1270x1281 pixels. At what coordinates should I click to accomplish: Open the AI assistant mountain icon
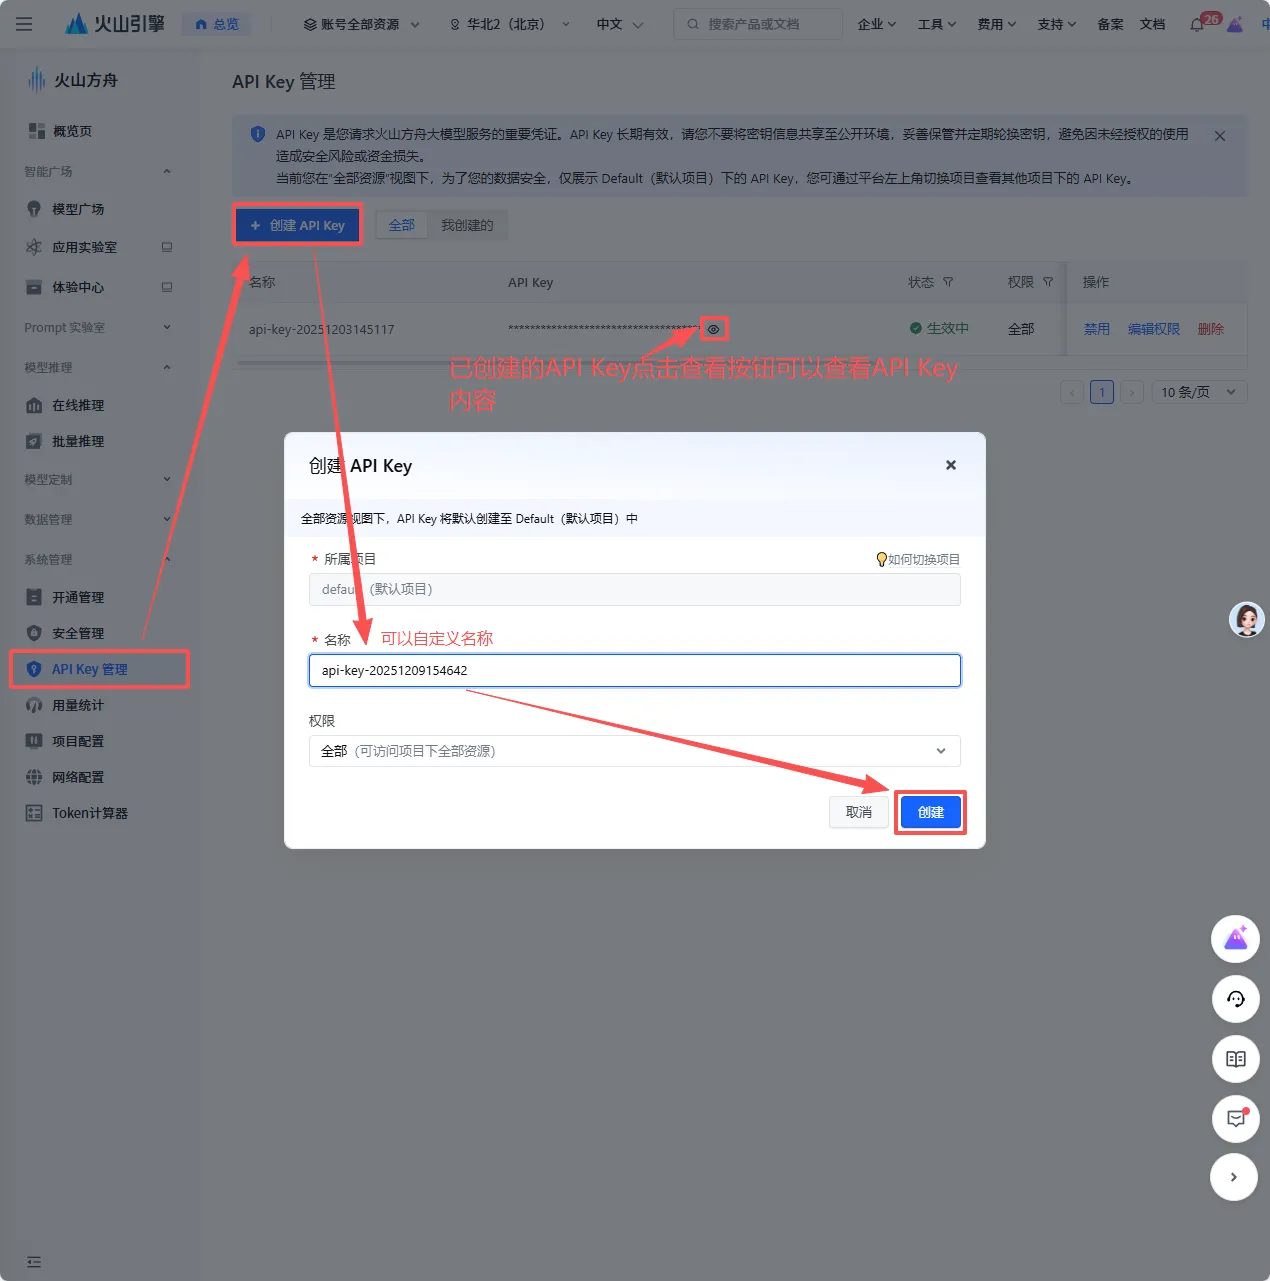(x=1235, y=938)
